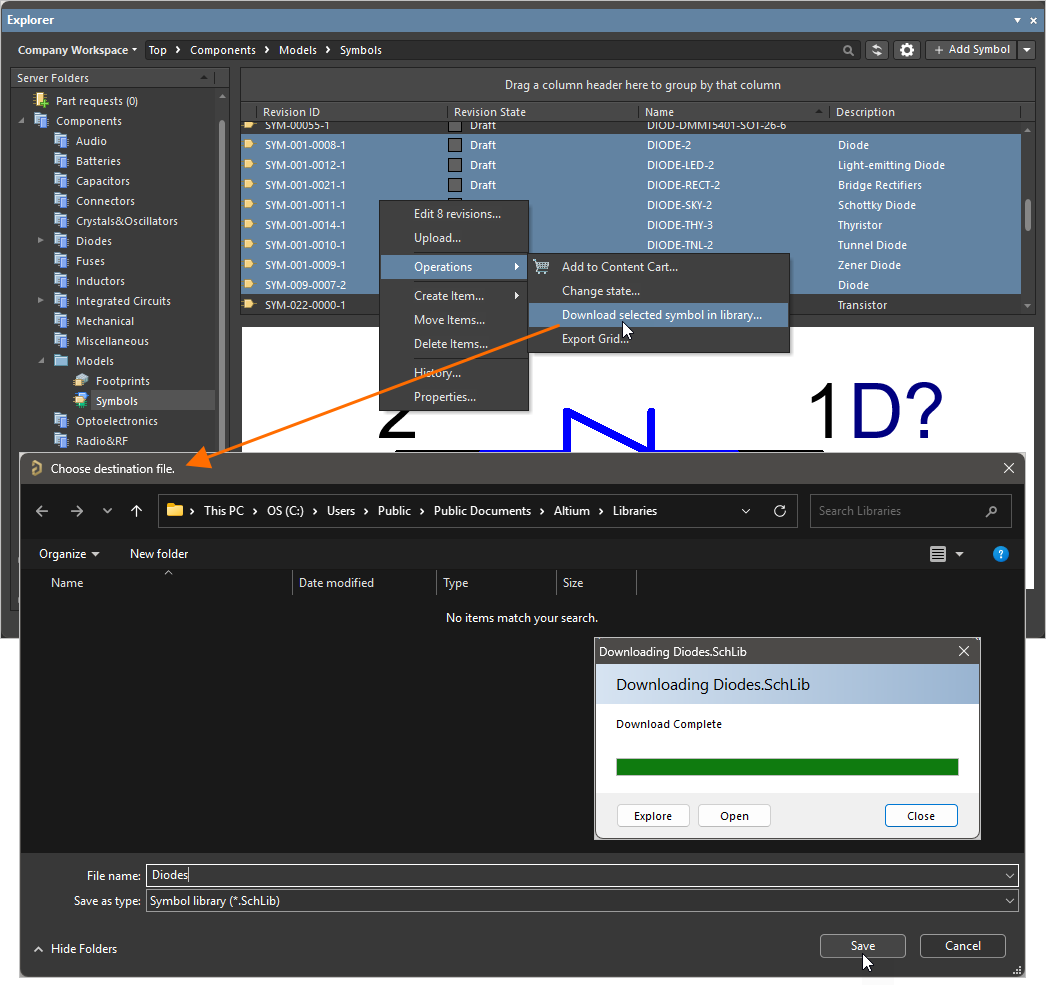Image resolution: width=1046 pixels, height=985 pixels.
Task: Toggle the Draft checkbox for DIODE-RECT-2
Action: tap(455, 185)
